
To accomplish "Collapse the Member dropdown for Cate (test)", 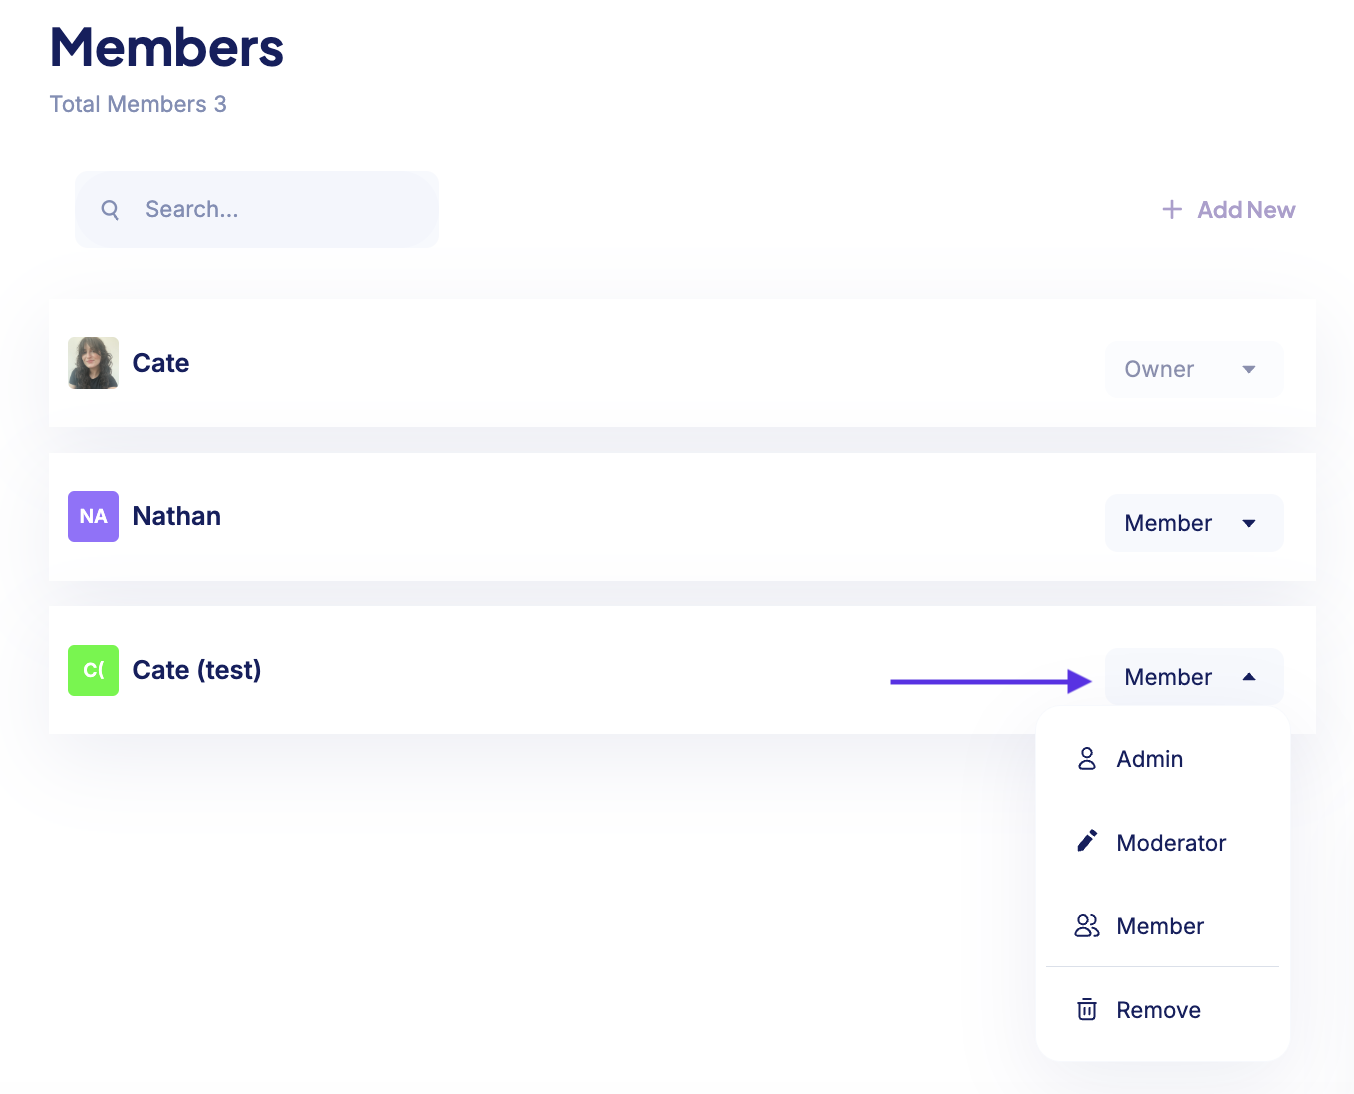I will tap(1193, 677).
